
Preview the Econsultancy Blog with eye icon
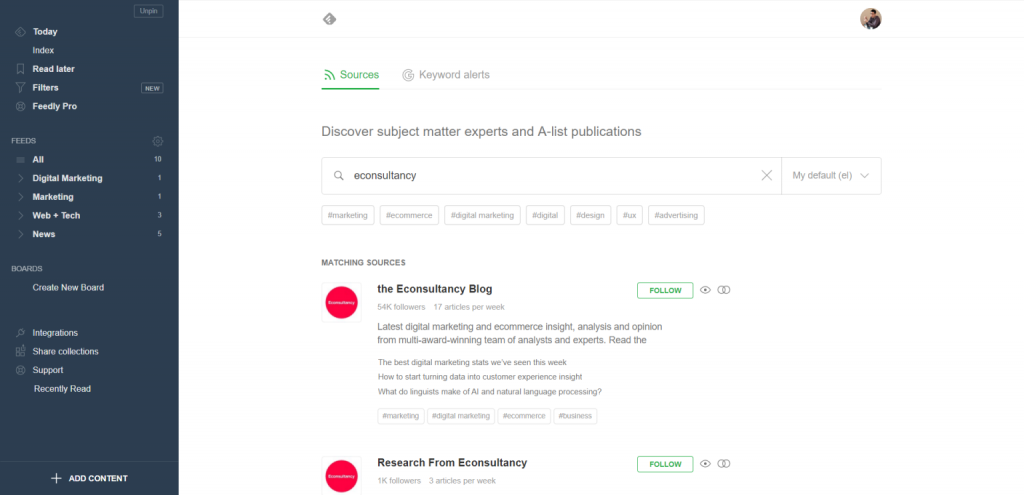[x=705, y=290]
